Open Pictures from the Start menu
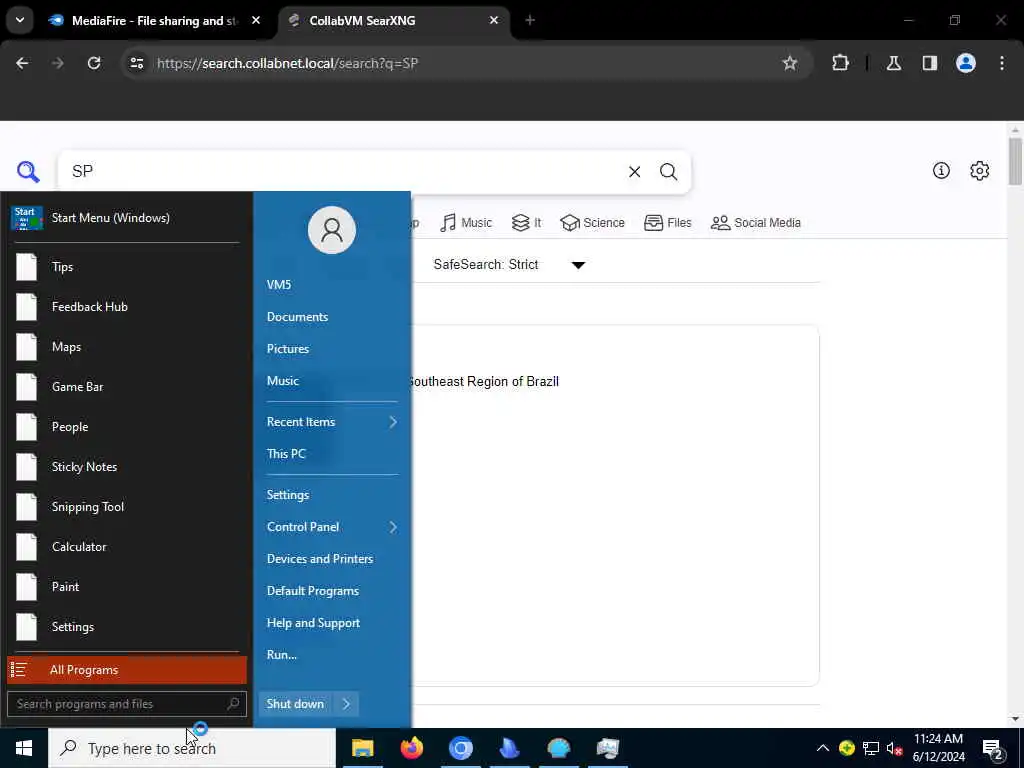Screen dimensions: 1024x768 pos(288,349)
